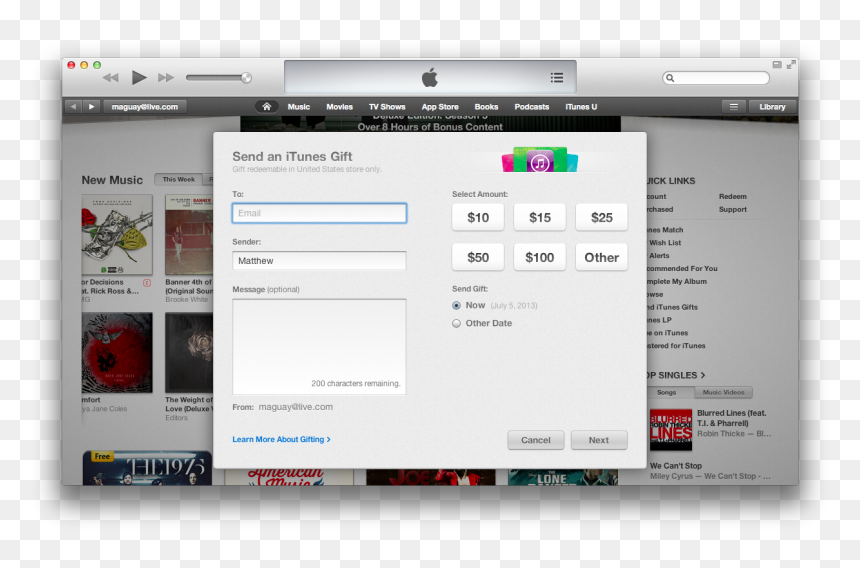Open the Up Next list icon
Viewport: 860px width, 568px height.
click(x=557, y=78)
